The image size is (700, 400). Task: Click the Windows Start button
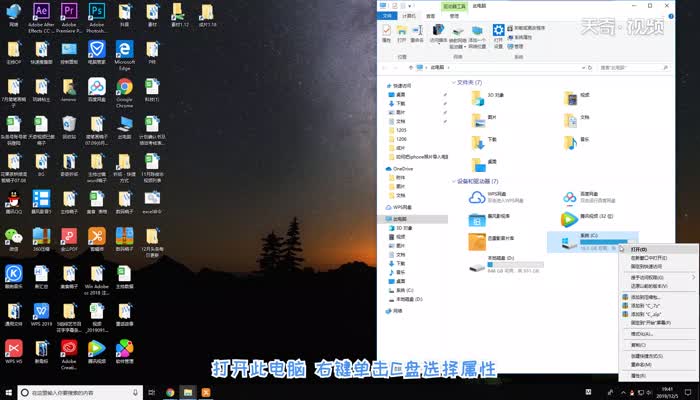tap(8, 392)
